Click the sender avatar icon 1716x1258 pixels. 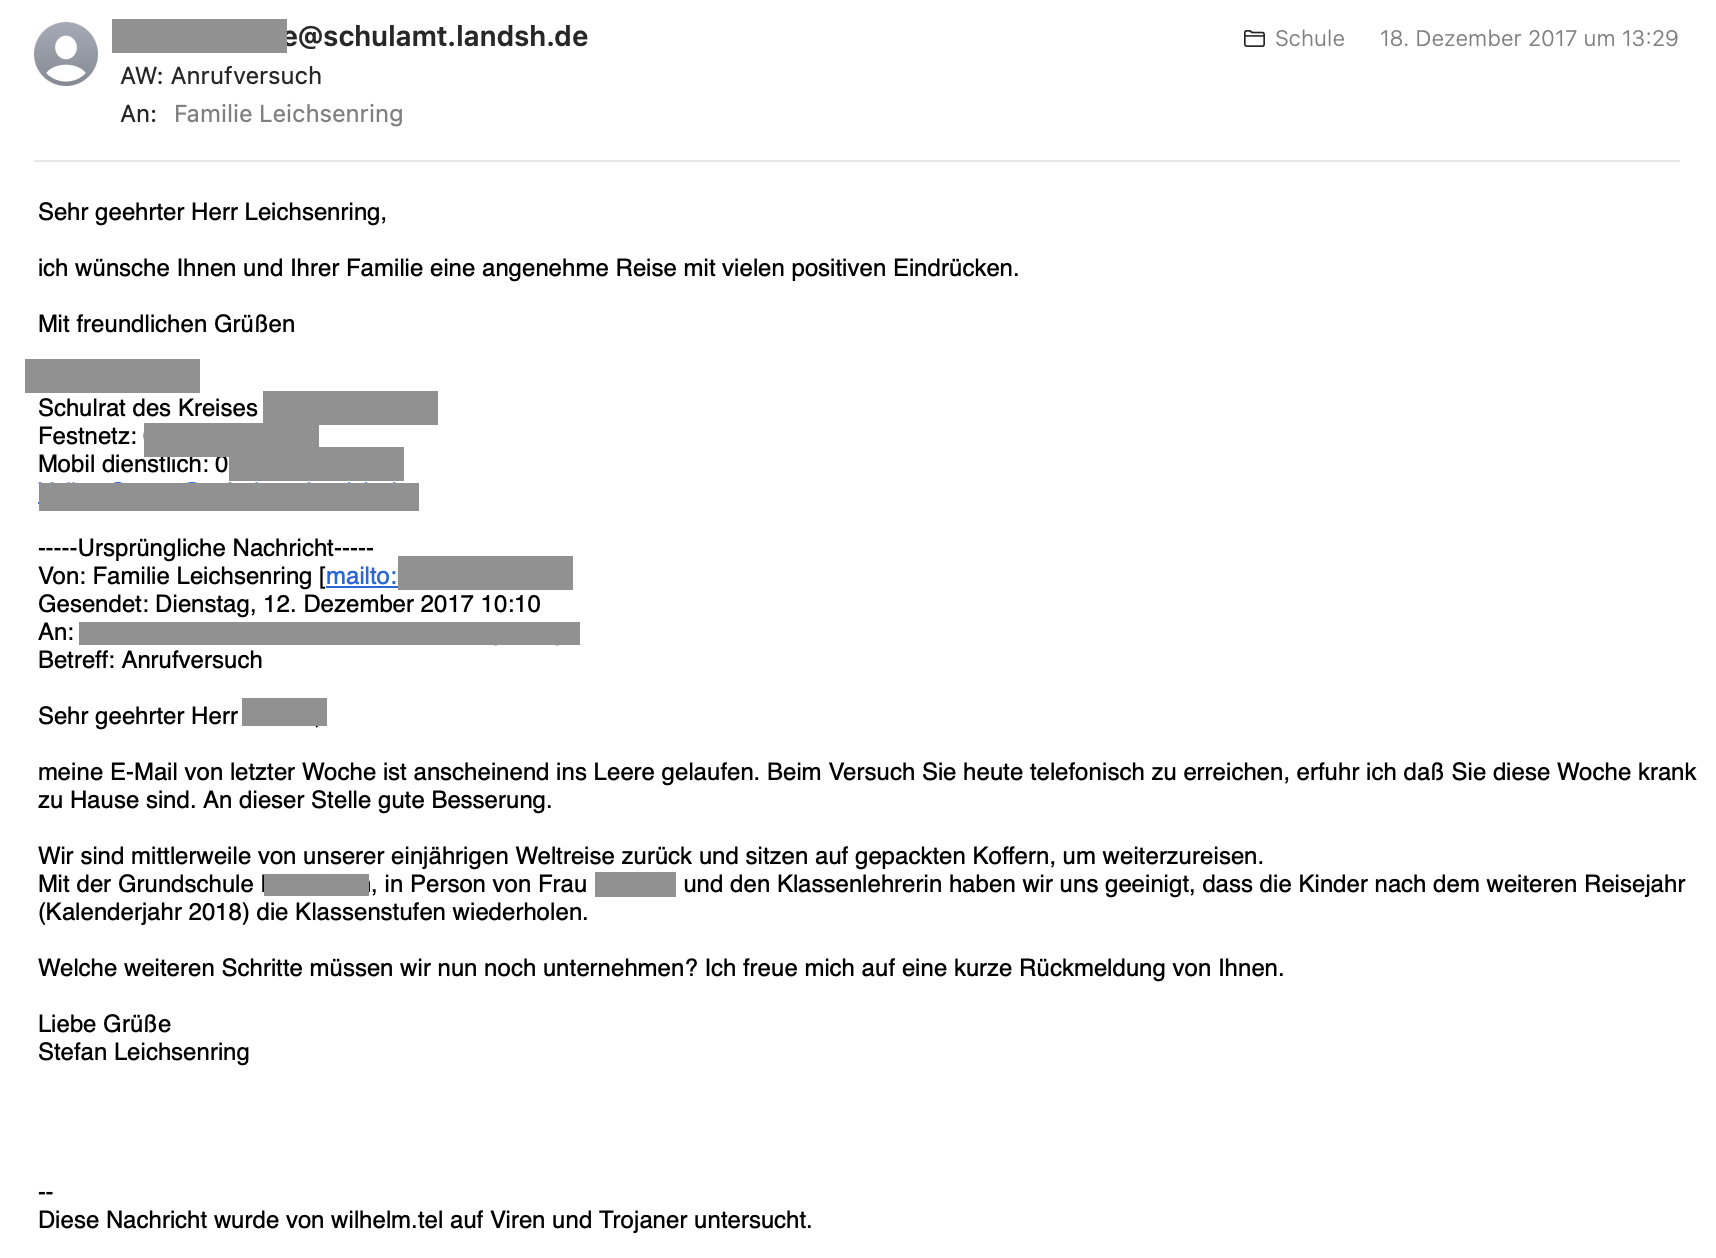point(66,54)
